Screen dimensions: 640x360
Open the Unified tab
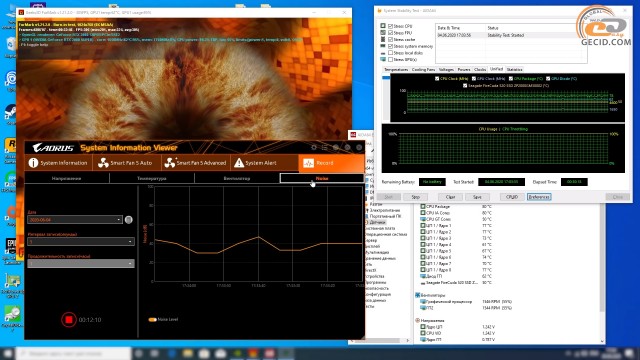coord(496,69)
